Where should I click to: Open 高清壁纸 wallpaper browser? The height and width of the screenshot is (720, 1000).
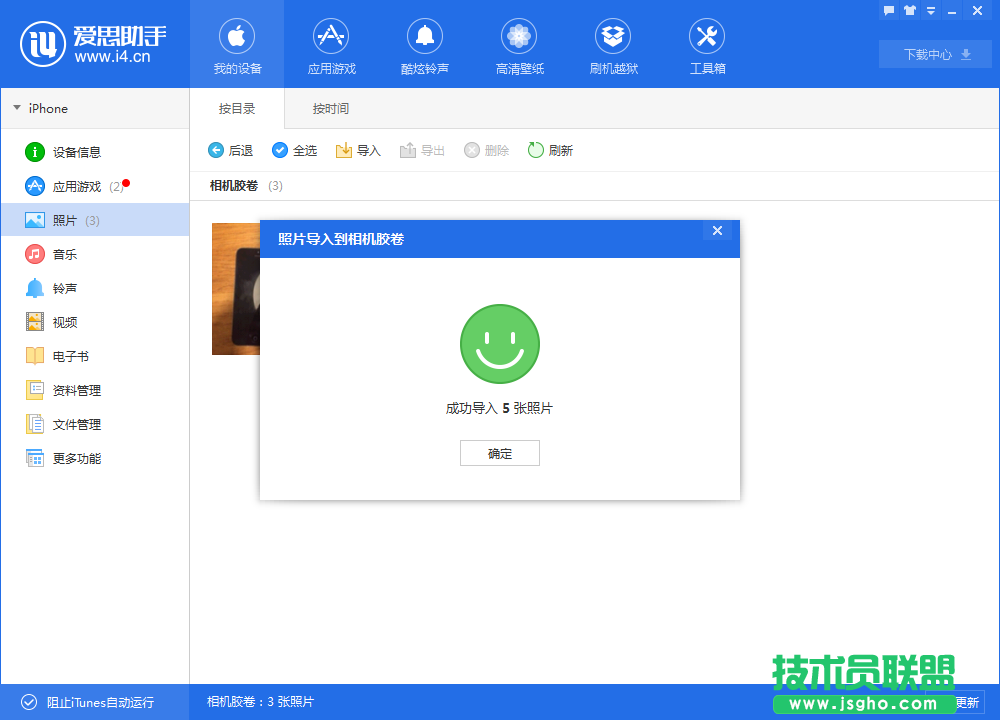[x=519, y=45]
